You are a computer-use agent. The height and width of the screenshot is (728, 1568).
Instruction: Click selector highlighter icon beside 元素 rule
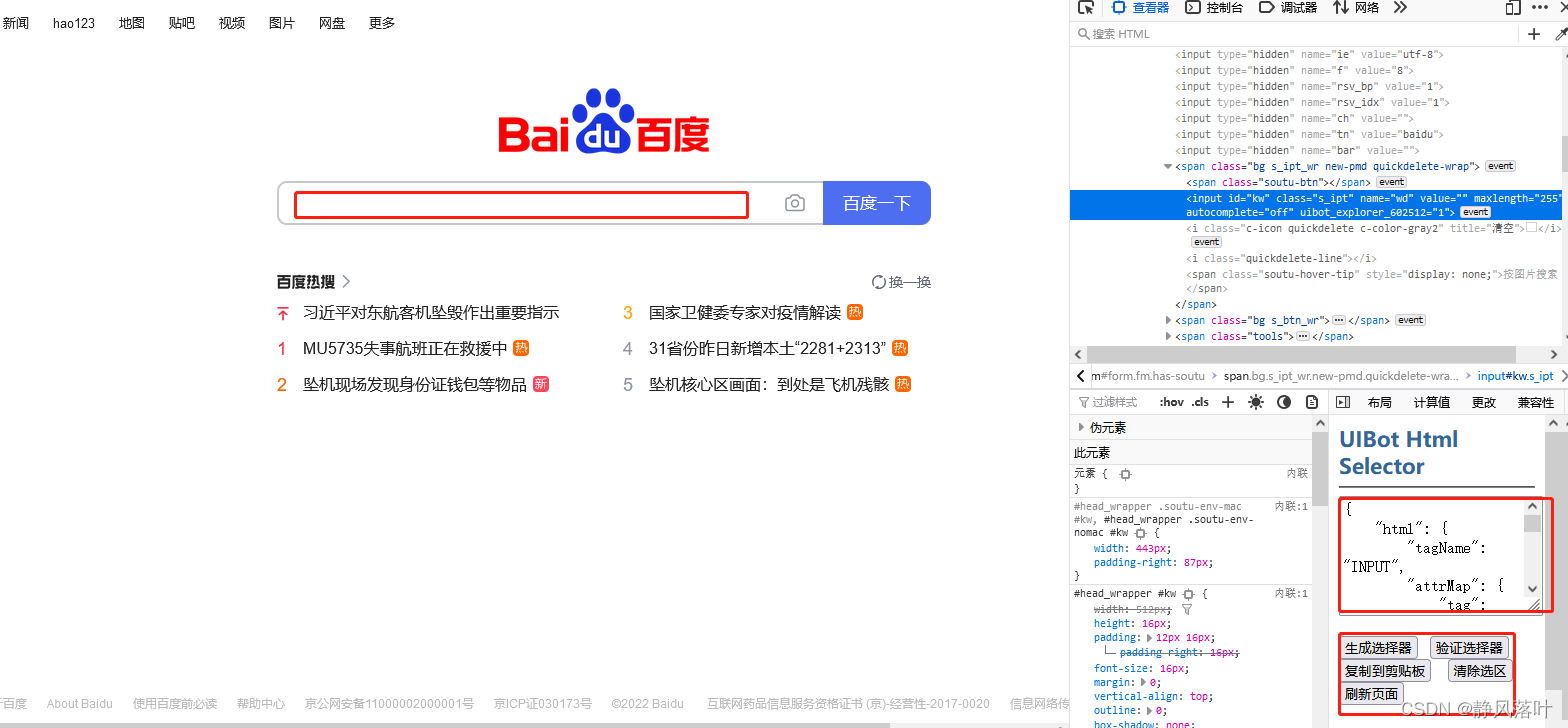pyautogui.click(x=1125, y=474)
